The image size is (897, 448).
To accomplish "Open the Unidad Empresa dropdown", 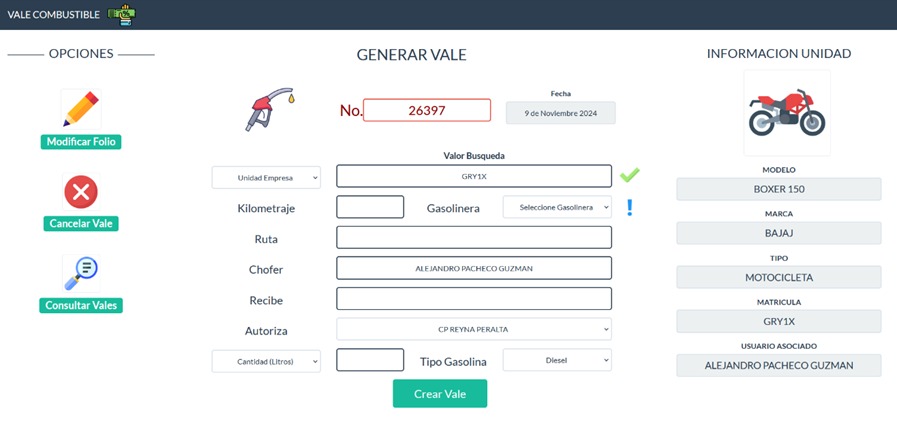I will pyautogui.click(x=266, y=177).
